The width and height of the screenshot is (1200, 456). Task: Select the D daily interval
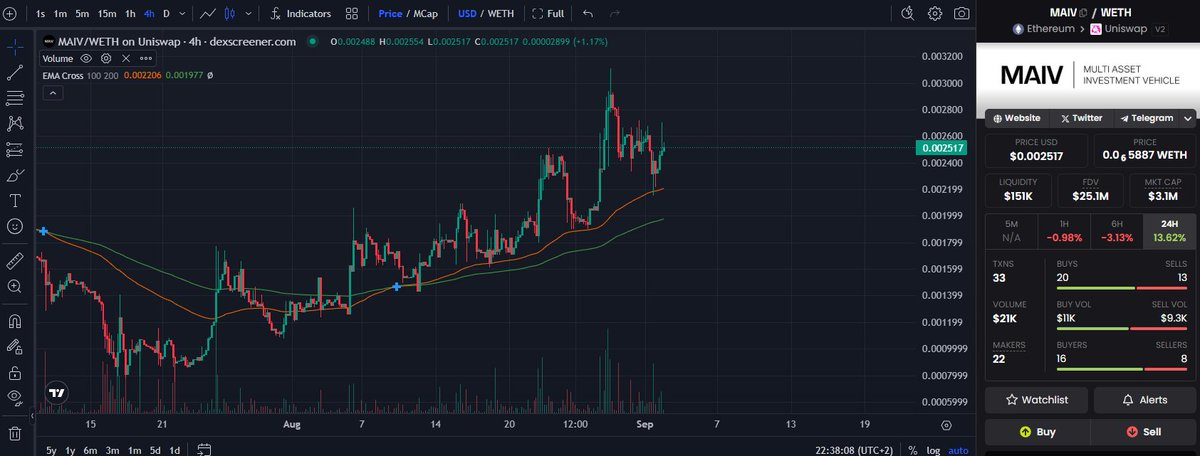click(x=167, y=14)
